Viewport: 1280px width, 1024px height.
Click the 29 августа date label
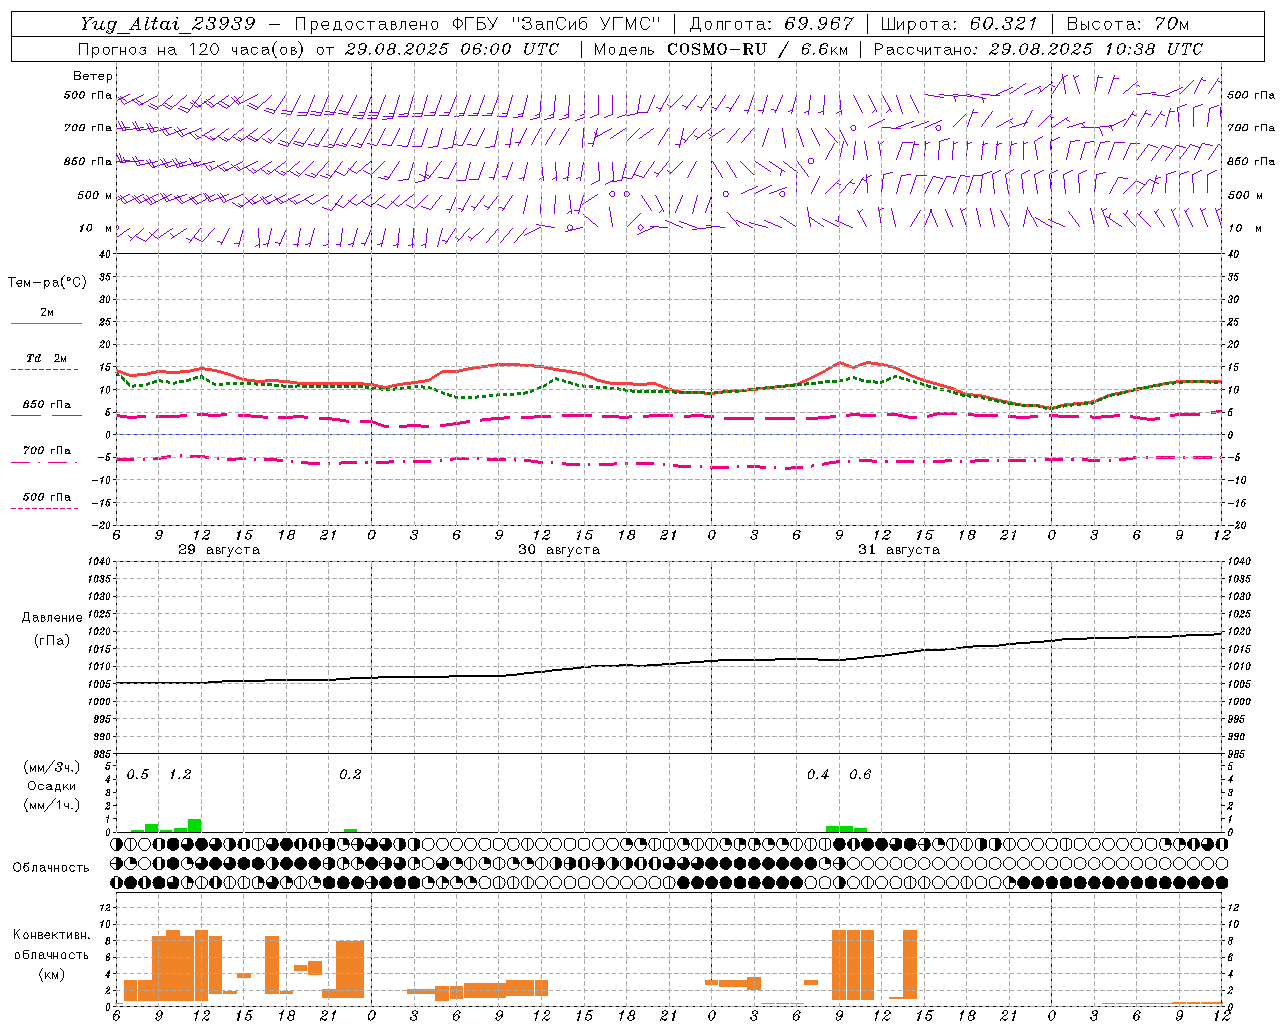(219, 550)
